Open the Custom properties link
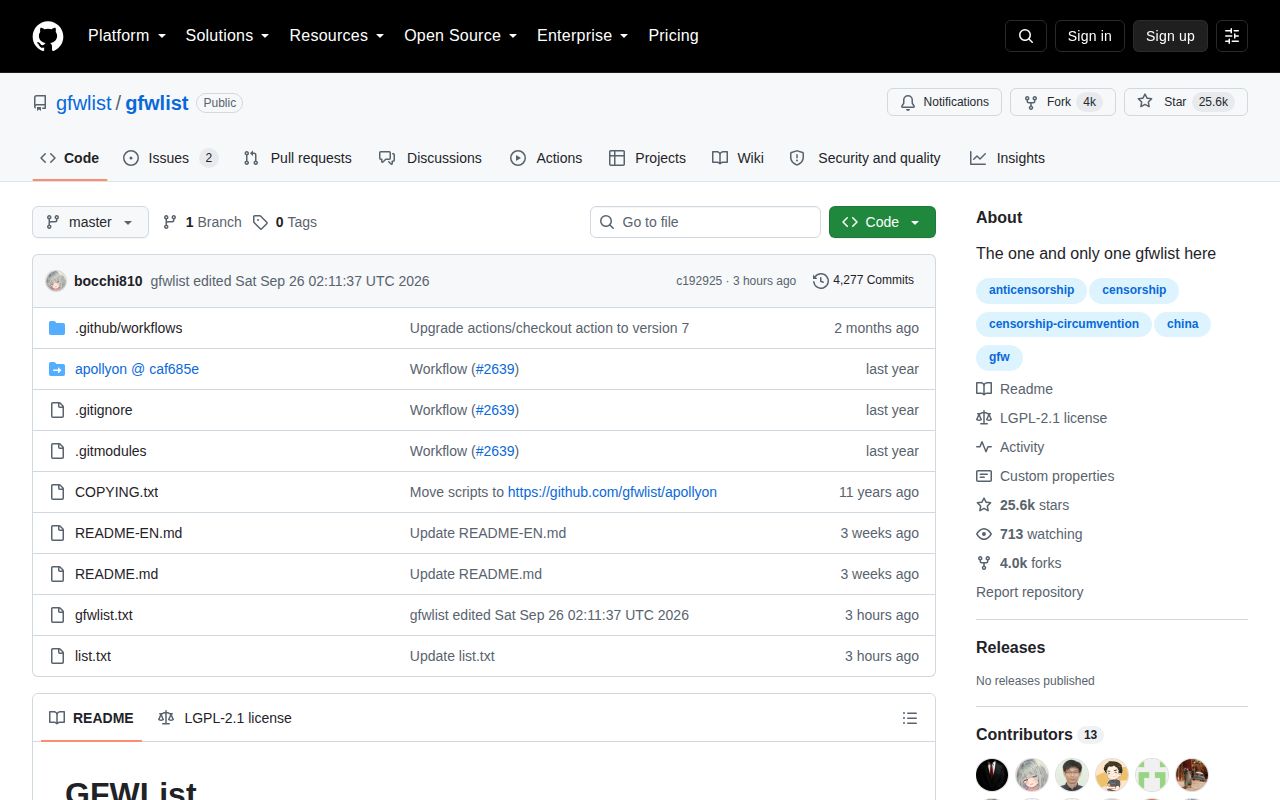The height and width of the screenshot is (800, 1280). (x=1045, y=476)
